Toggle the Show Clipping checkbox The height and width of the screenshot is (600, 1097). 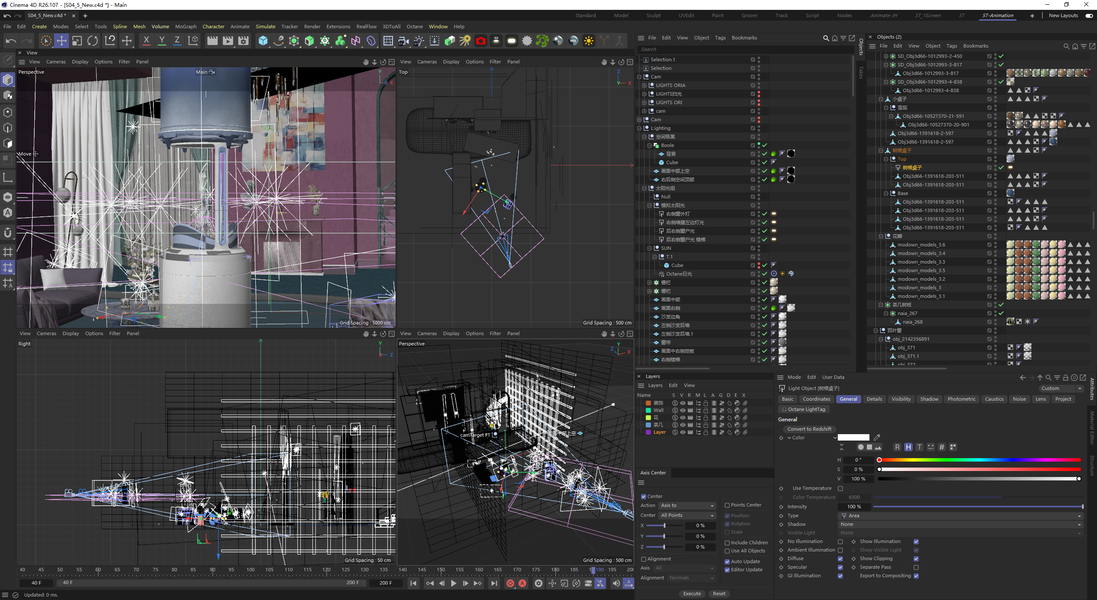(x=916, y=558)
